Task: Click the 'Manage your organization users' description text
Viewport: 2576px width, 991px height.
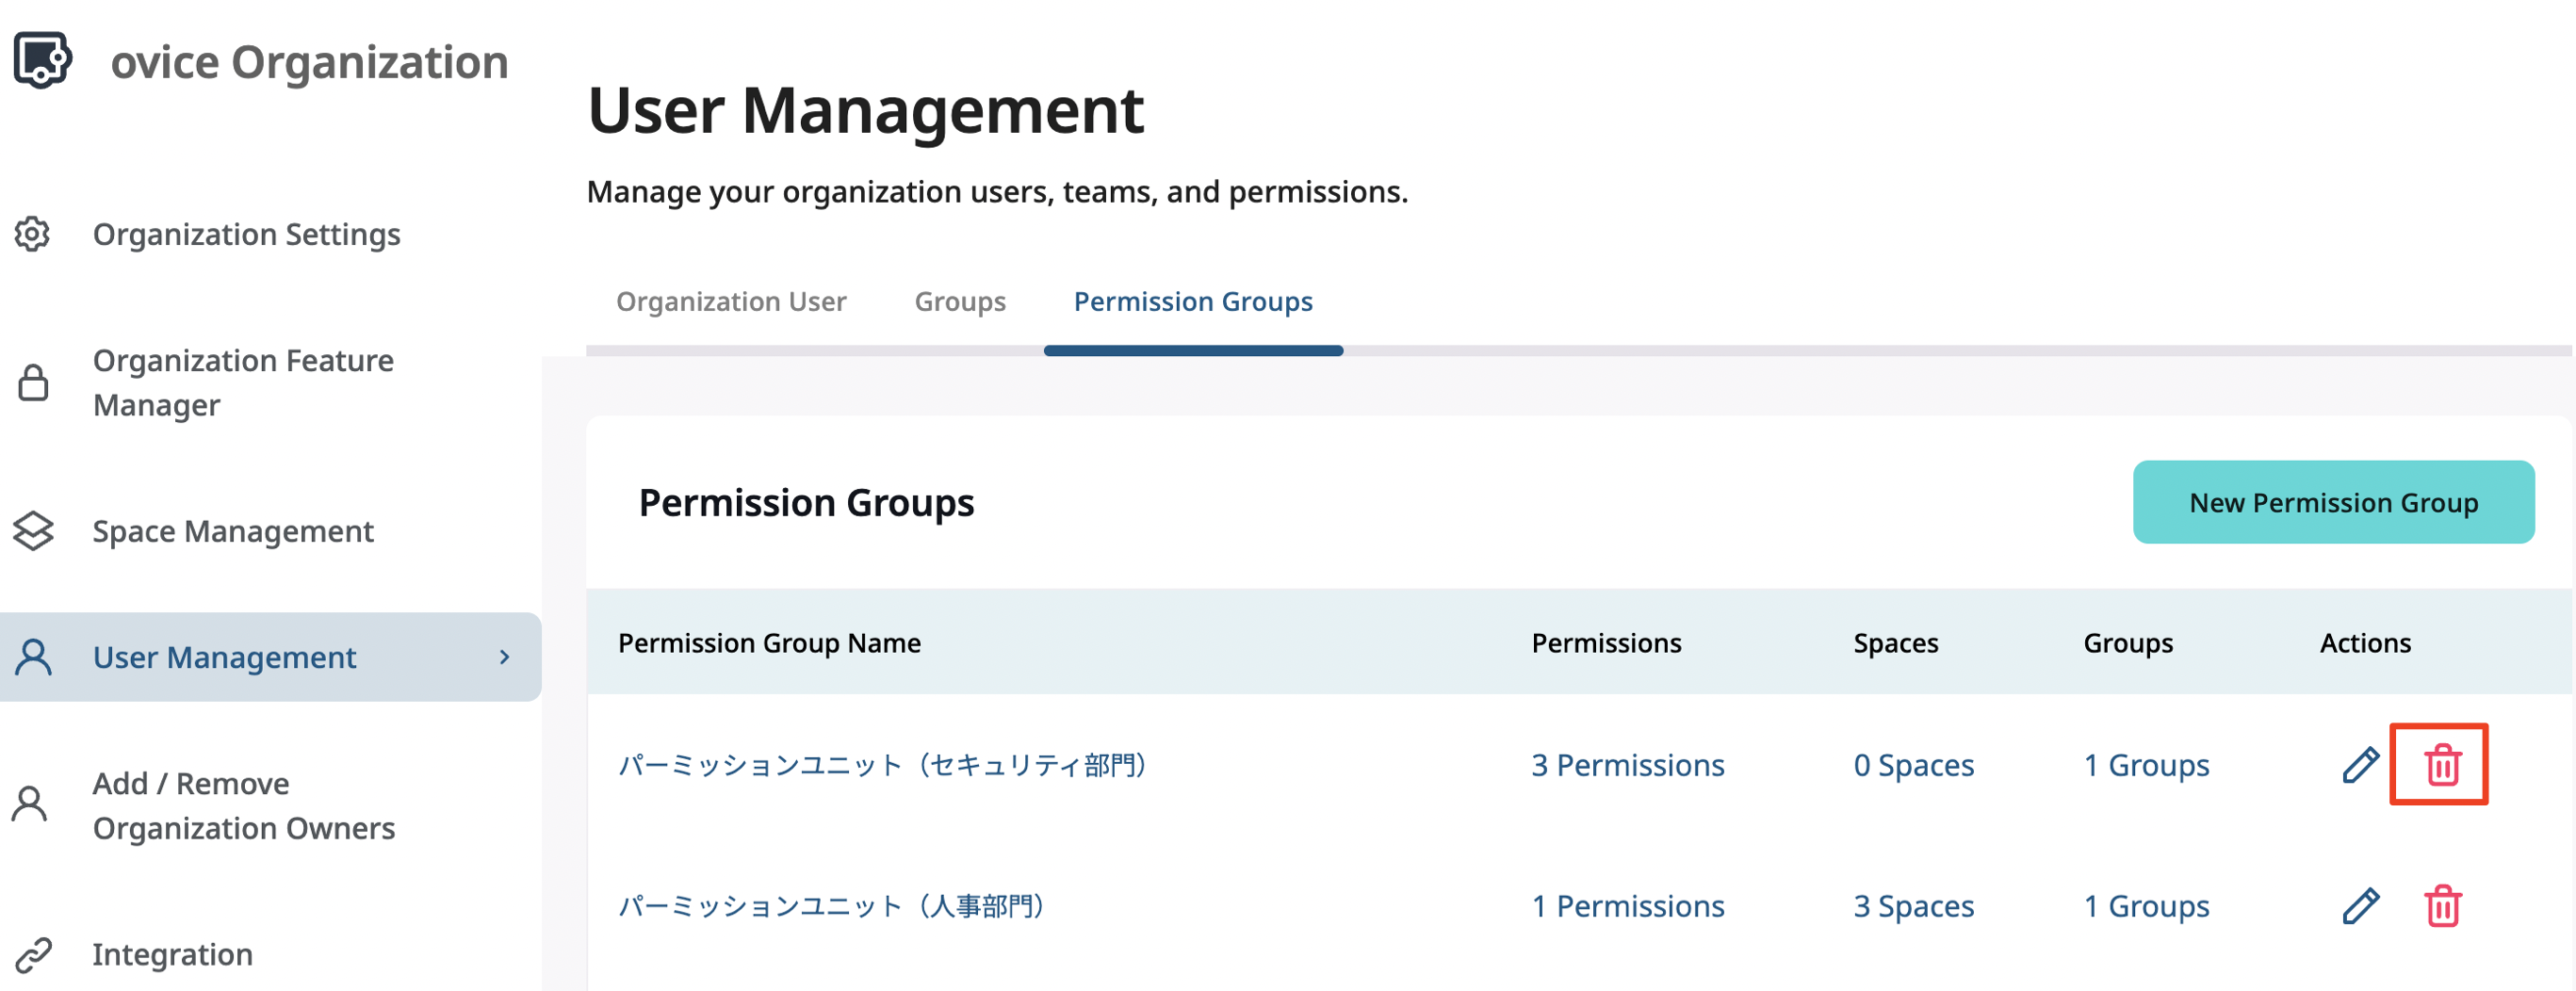Action: 997,191
